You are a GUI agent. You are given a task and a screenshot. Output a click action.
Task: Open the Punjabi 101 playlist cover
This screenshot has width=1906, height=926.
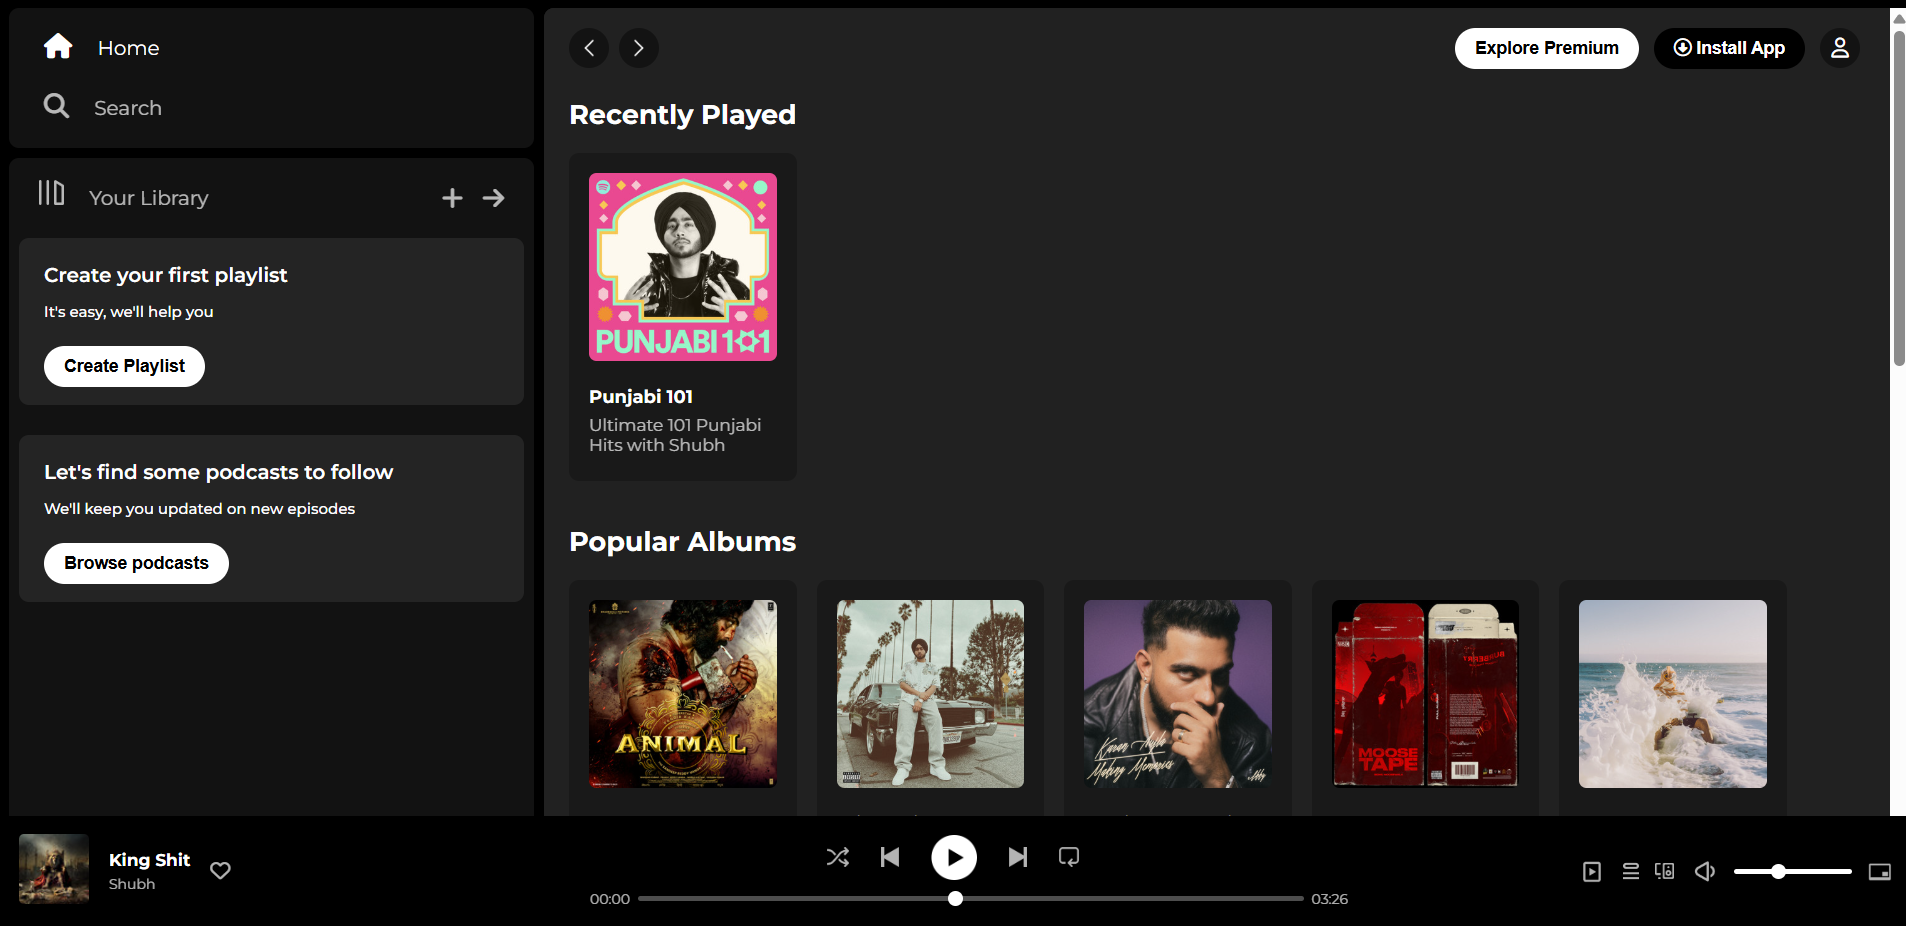coord(683,267)
